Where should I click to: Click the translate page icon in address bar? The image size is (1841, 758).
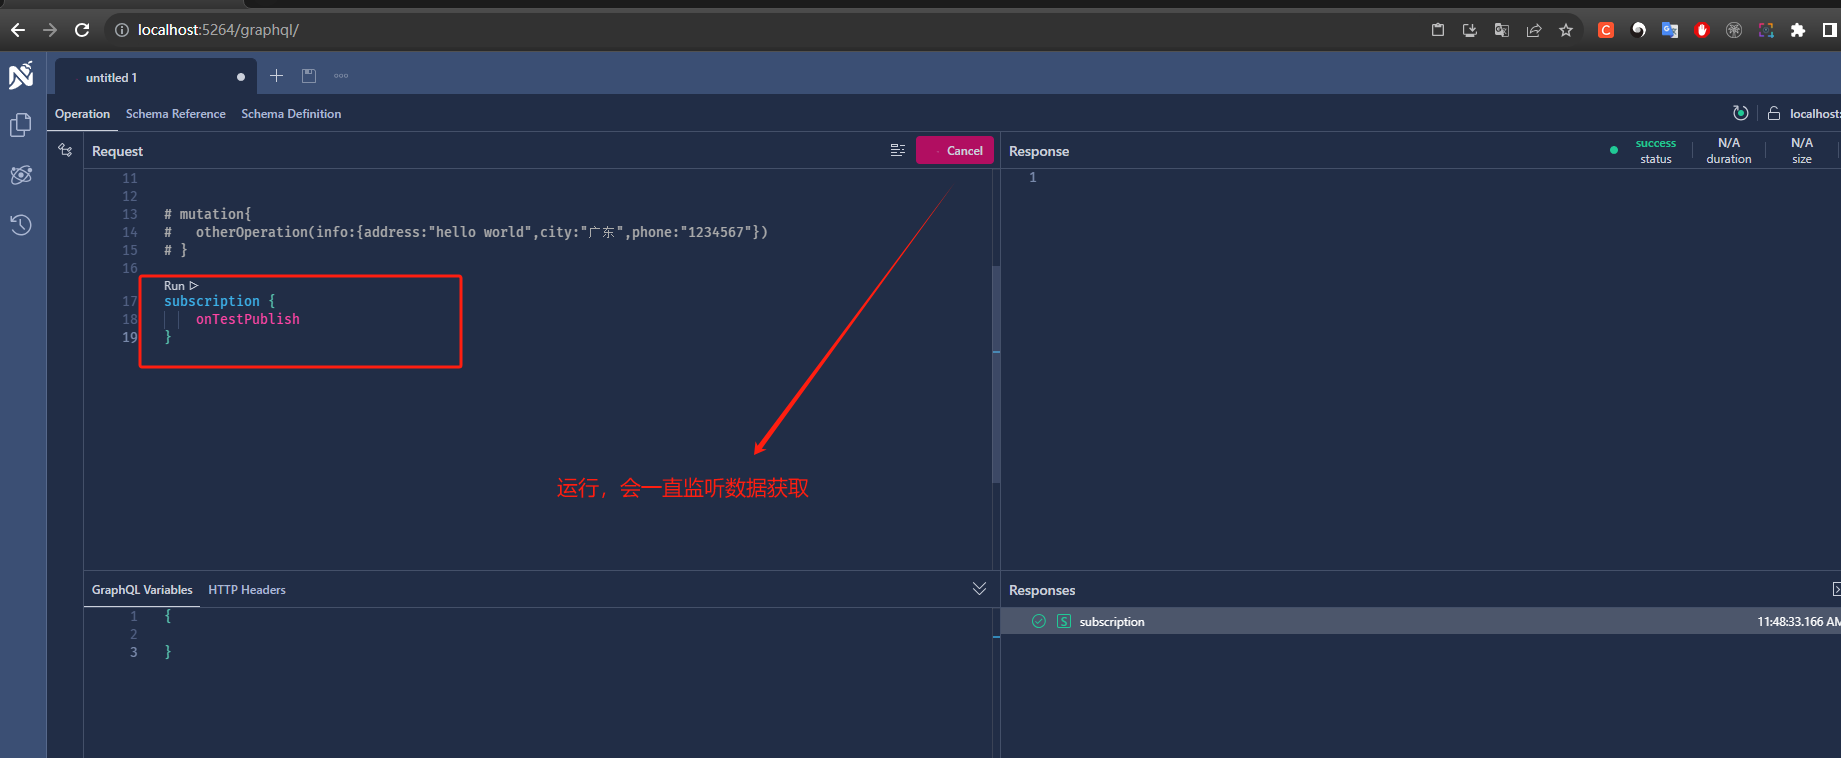point(1502,30)
